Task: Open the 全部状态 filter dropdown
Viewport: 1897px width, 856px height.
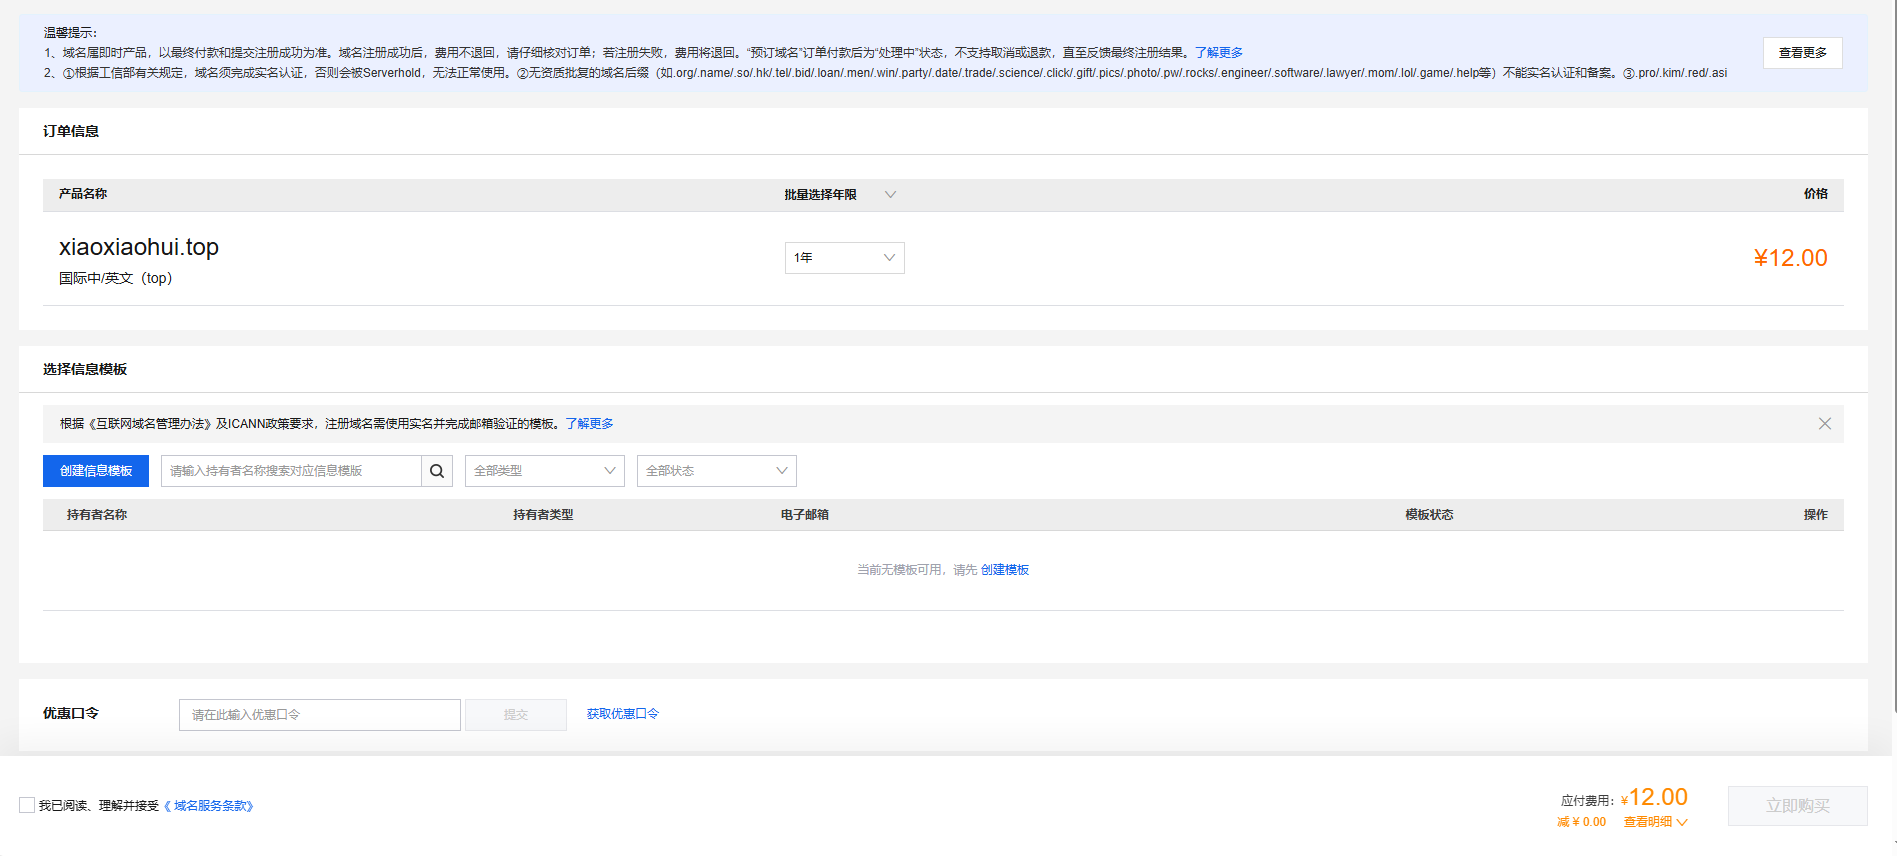Action: coord(716,471)
